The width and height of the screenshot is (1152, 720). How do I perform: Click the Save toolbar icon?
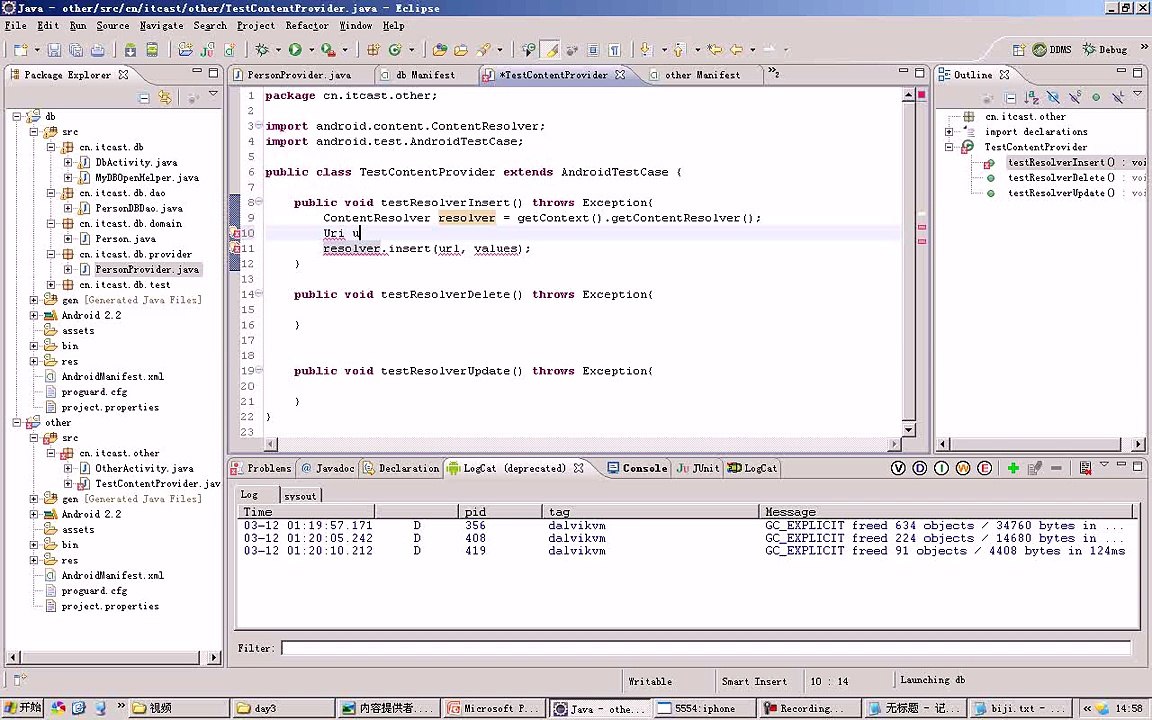(54, 50)
